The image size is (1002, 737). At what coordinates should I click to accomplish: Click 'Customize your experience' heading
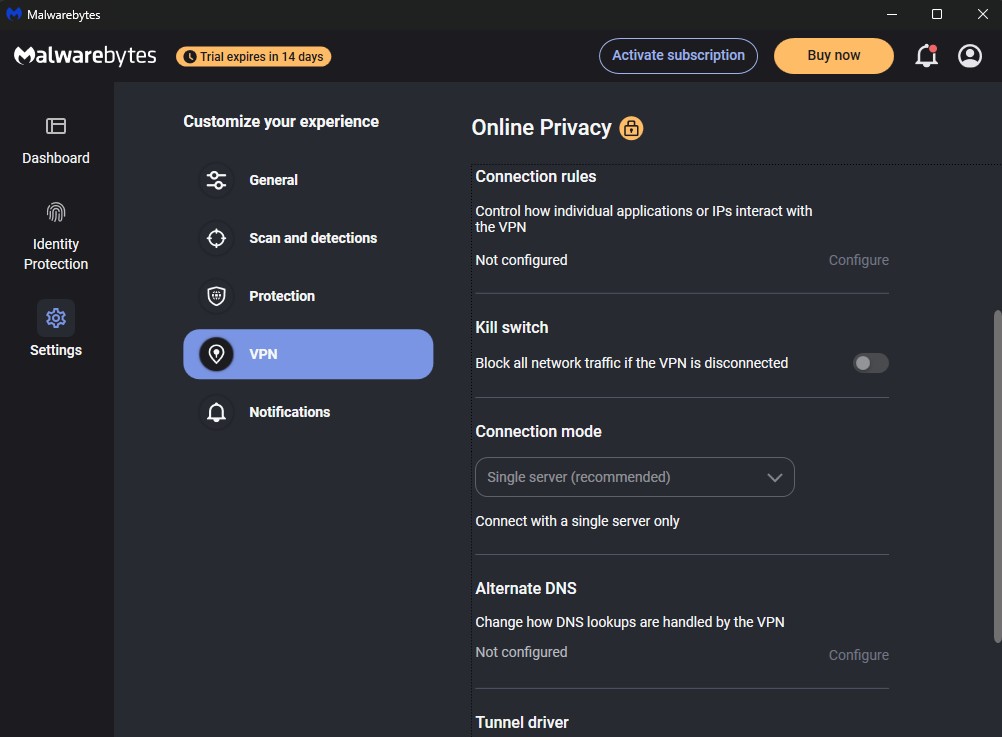(281, 121)
